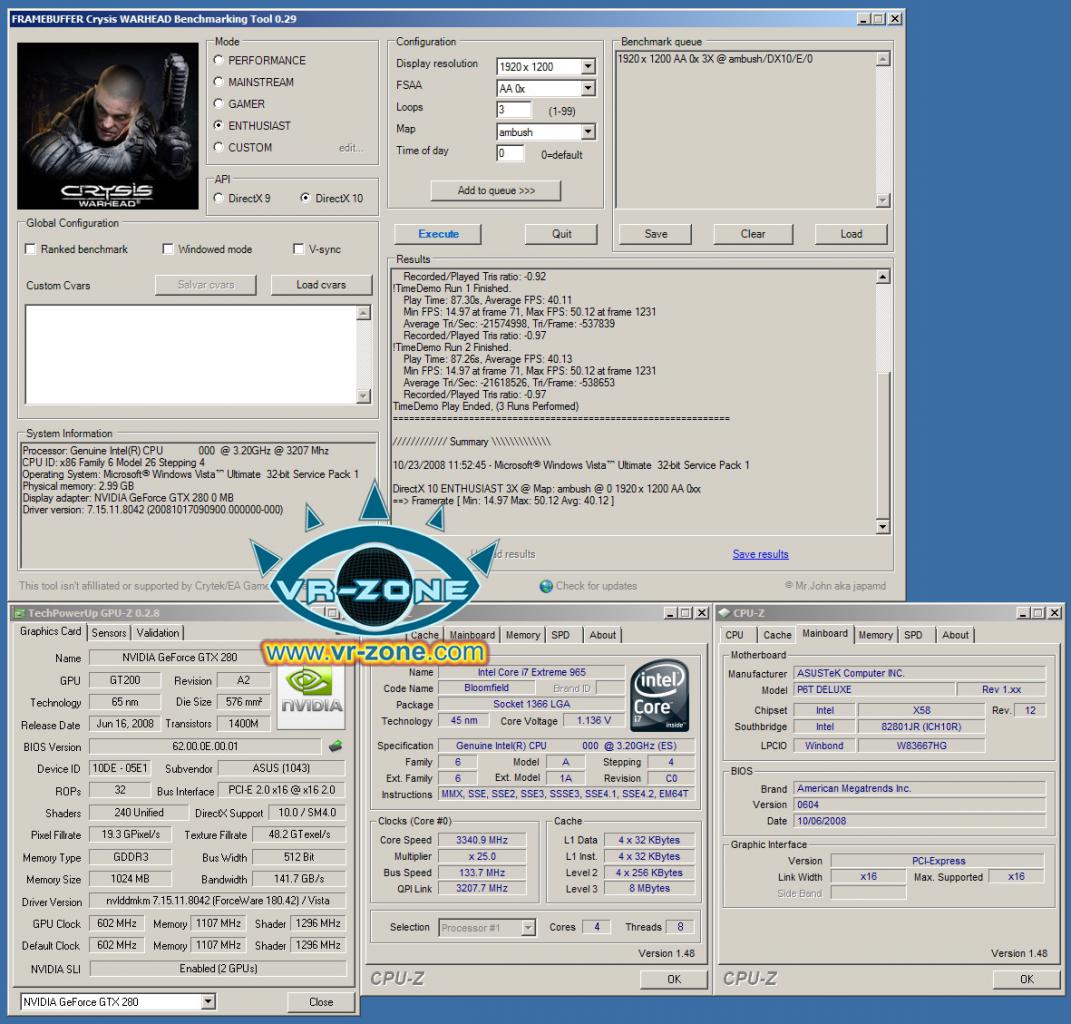
Task: Open the Sensors tab in GPU-Z
Action: point(109,633)
